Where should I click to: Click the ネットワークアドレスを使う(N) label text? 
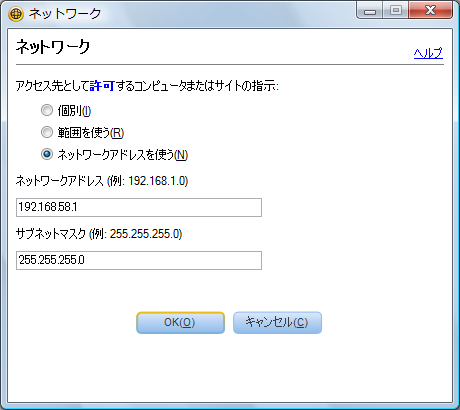[x=123, y=155]
